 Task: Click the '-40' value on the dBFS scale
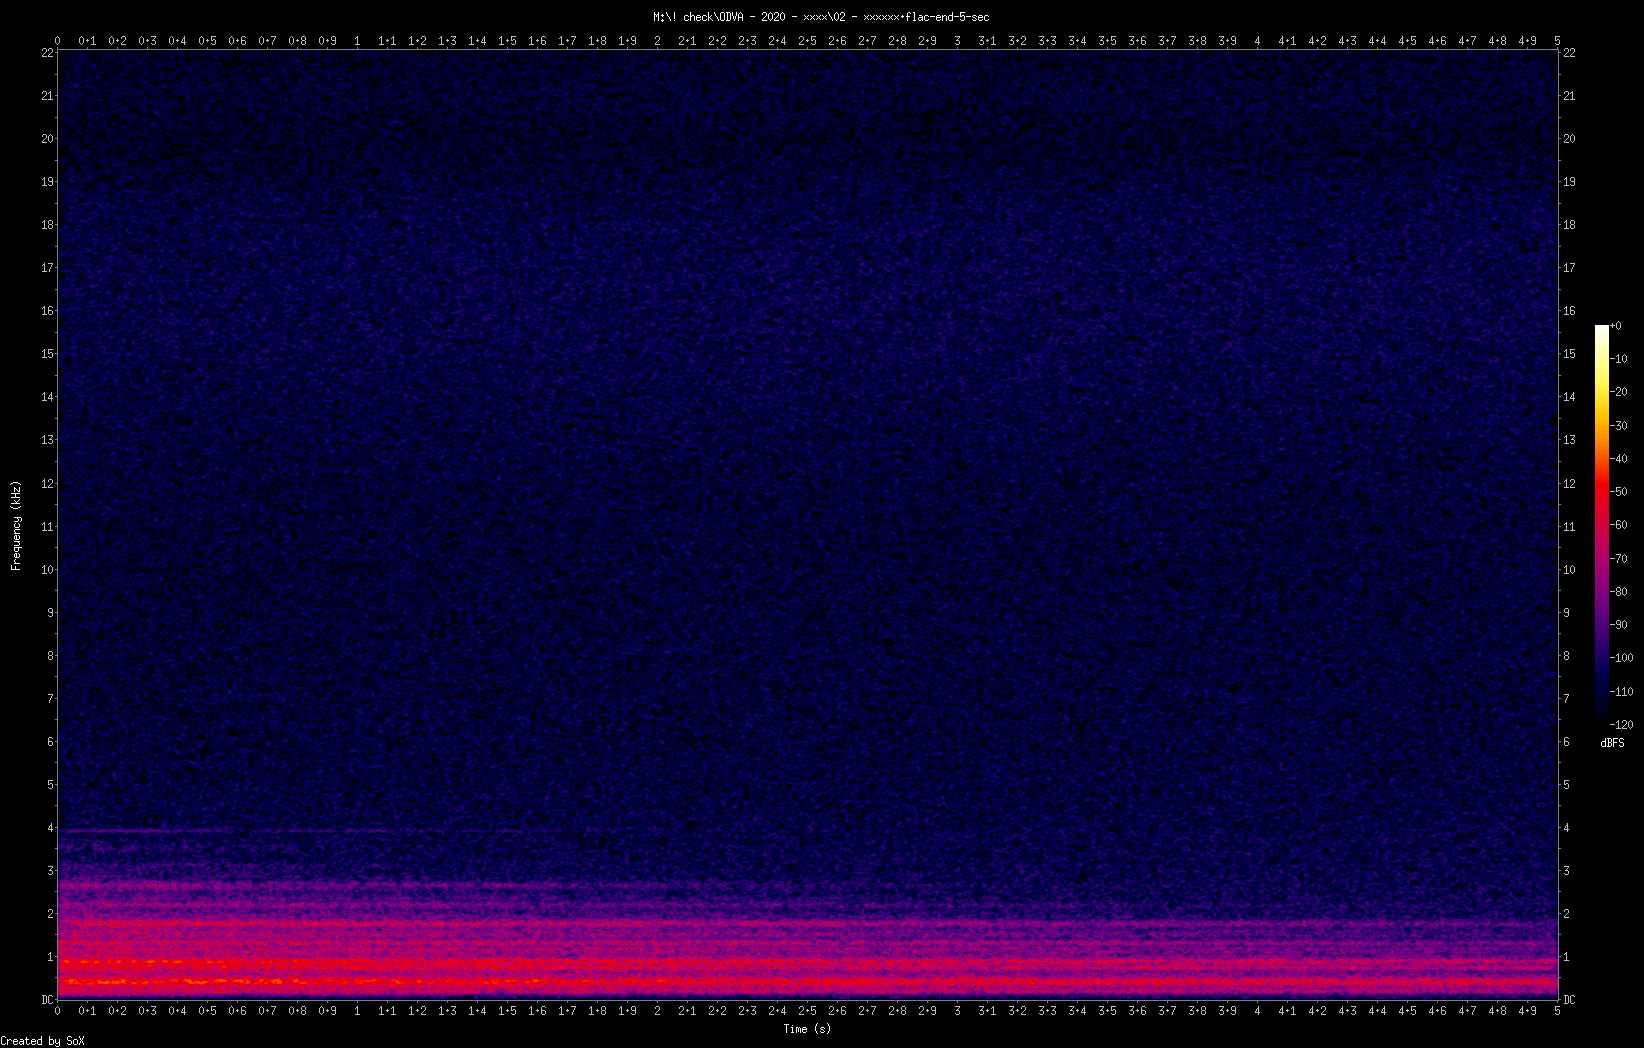point(1619,459)
